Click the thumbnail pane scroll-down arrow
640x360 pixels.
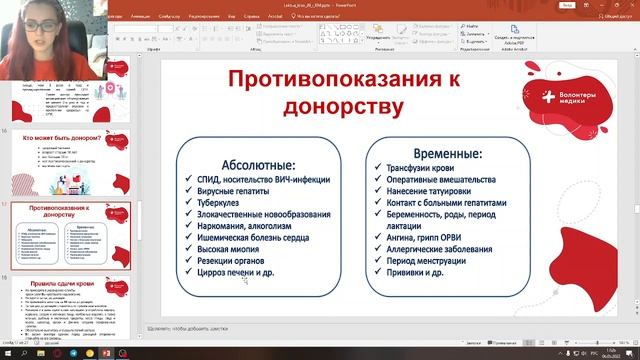pyautogui.click(x=140, y=336)
